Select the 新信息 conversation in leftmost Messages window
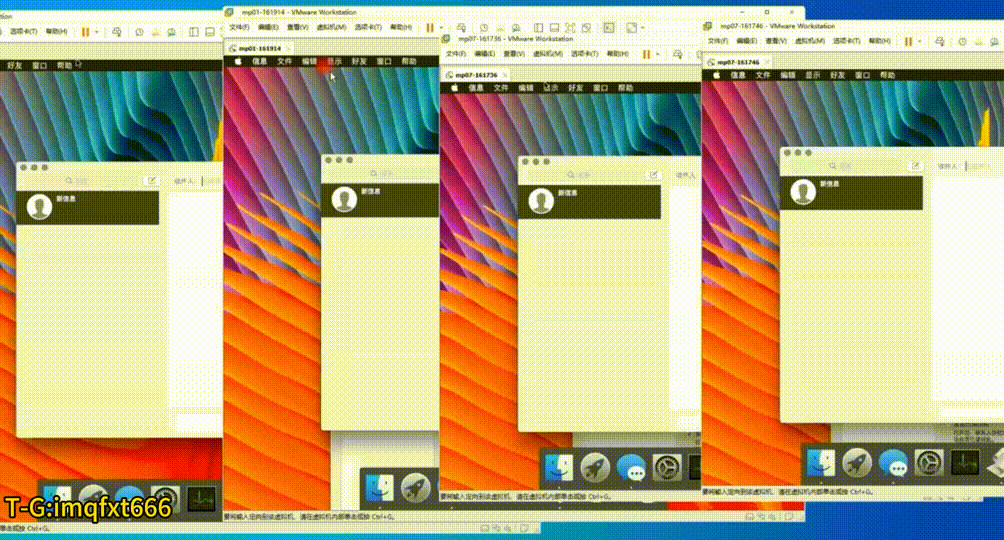Screen dimensions: 1004x540 [88, 208]
